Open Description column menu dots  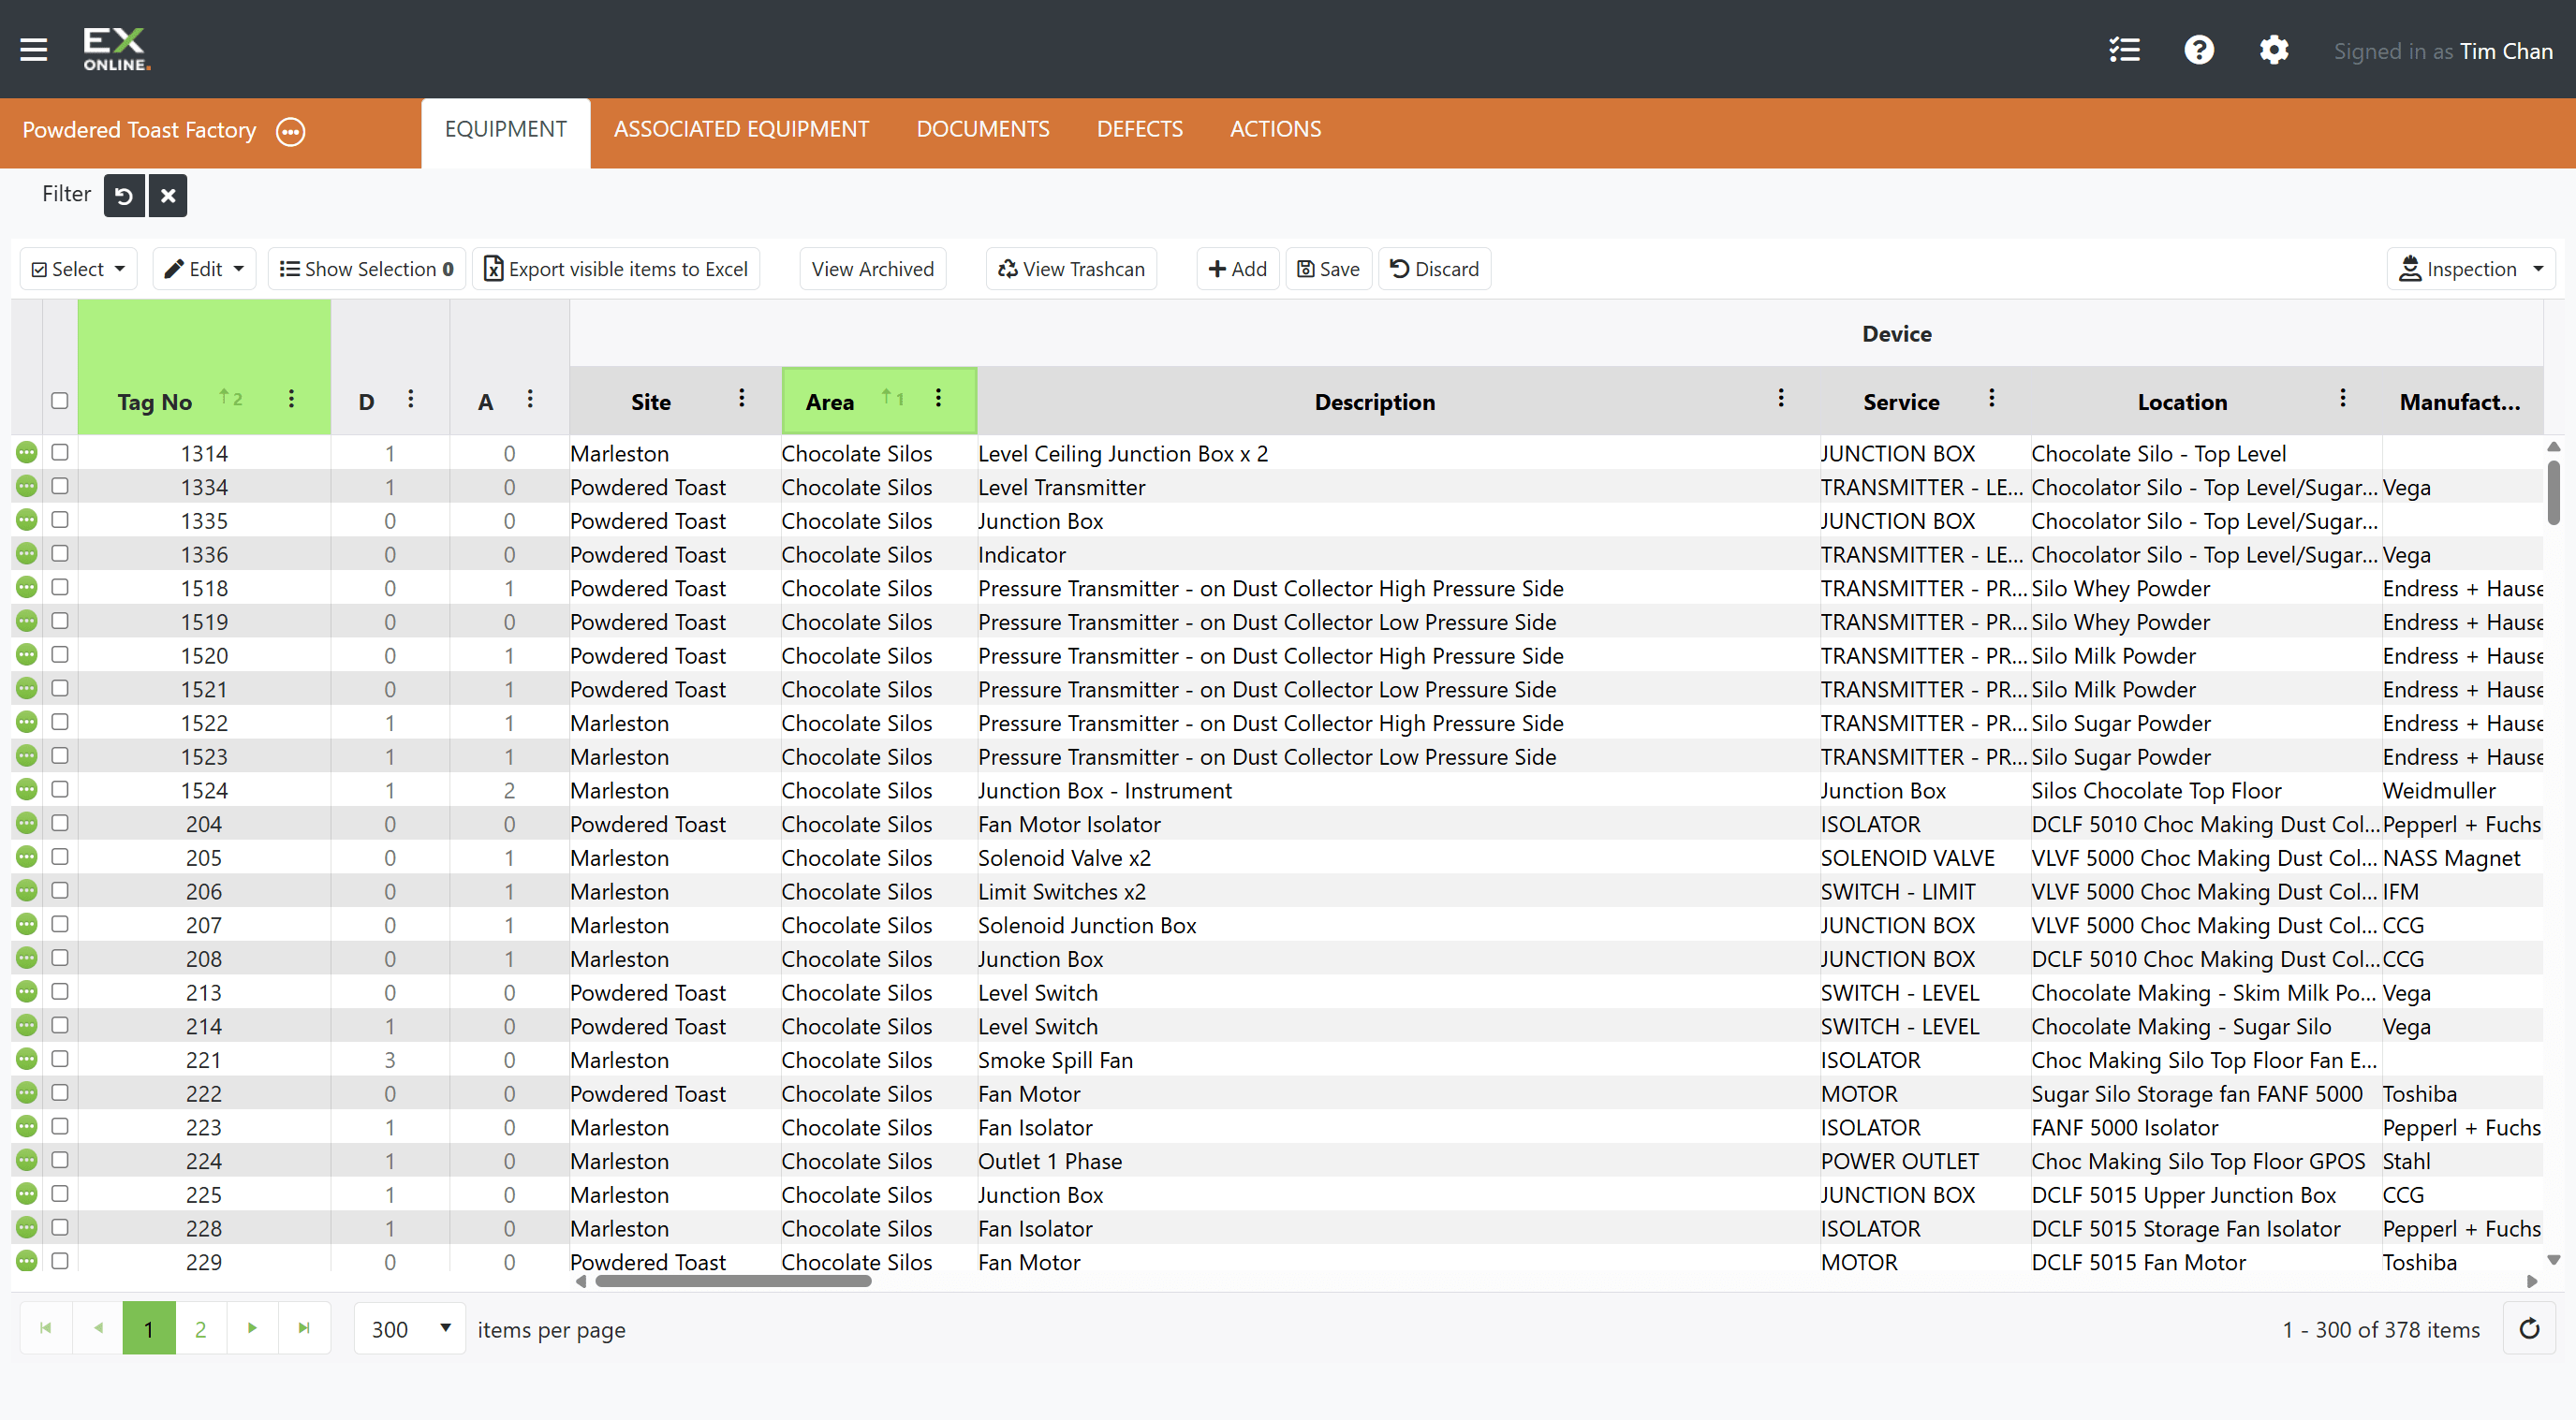(1781, 398)
